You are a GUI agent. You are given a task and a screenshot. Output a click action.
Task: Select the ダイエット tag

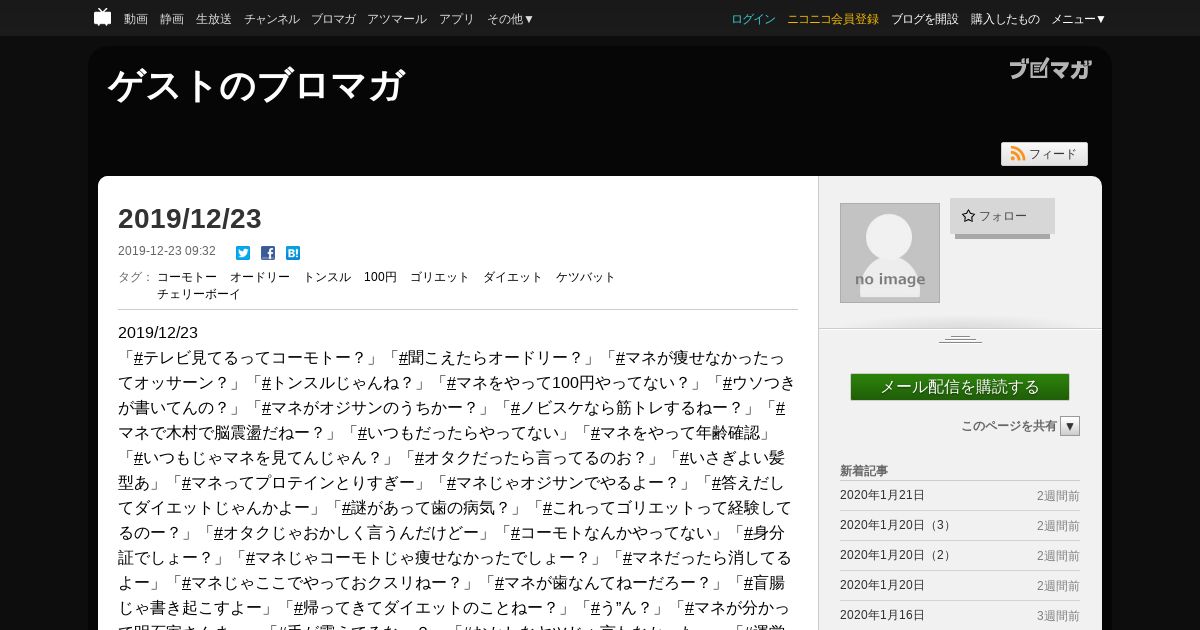(x=513, y=277)
